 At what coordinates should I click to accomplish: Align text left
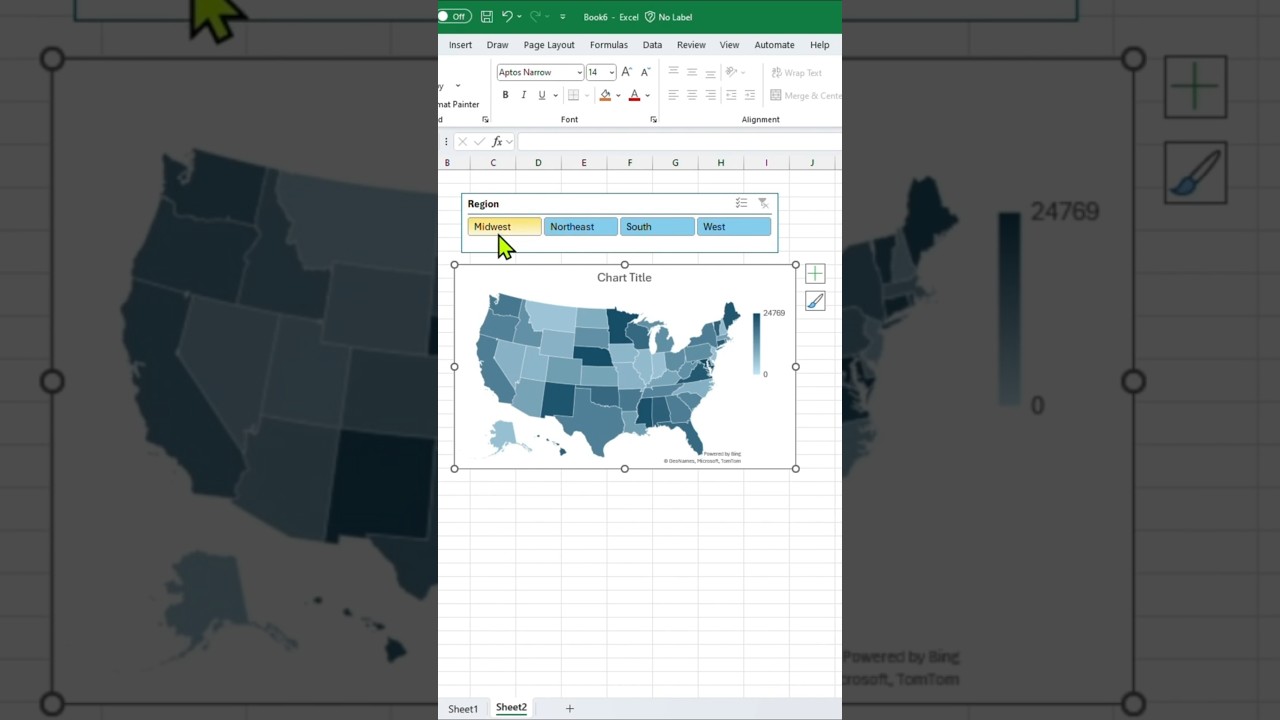pyautogui.click(x=673, y=95)
